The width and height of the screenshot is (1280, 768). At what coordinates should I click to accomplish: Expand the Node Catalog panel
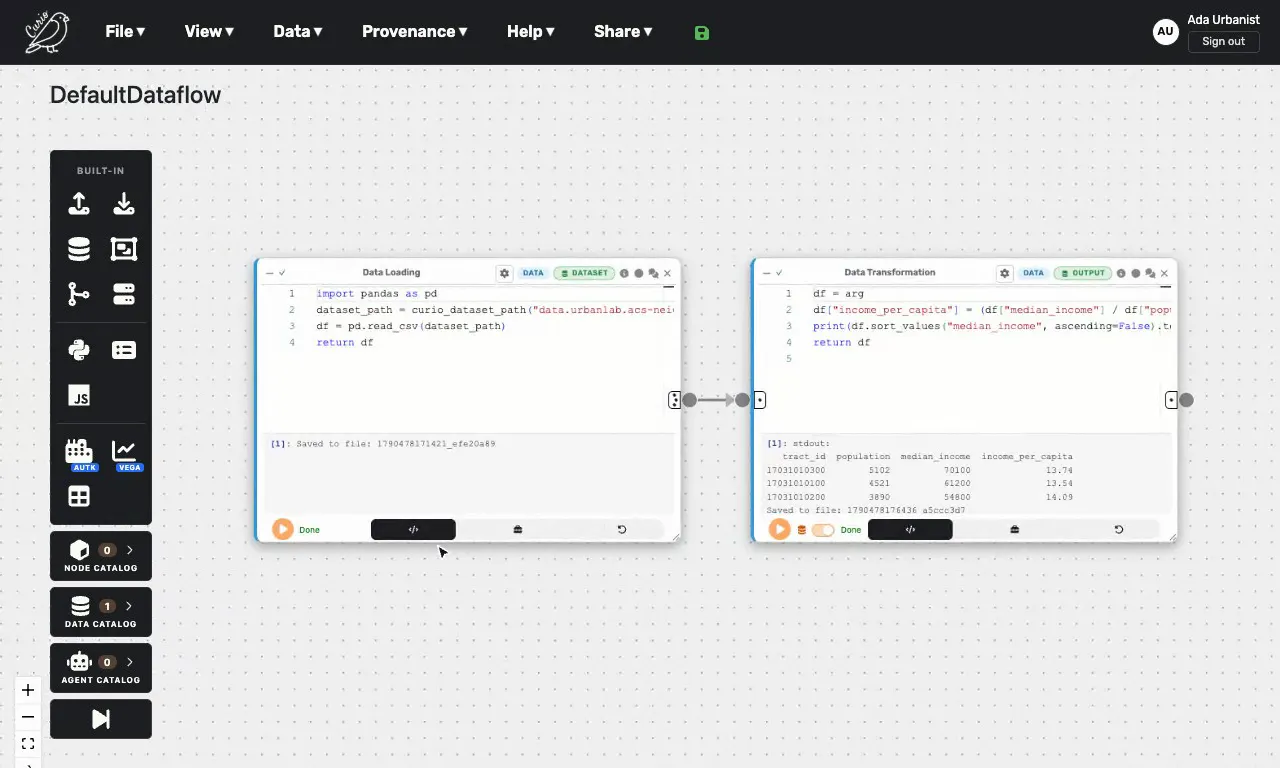click(101, 556)
